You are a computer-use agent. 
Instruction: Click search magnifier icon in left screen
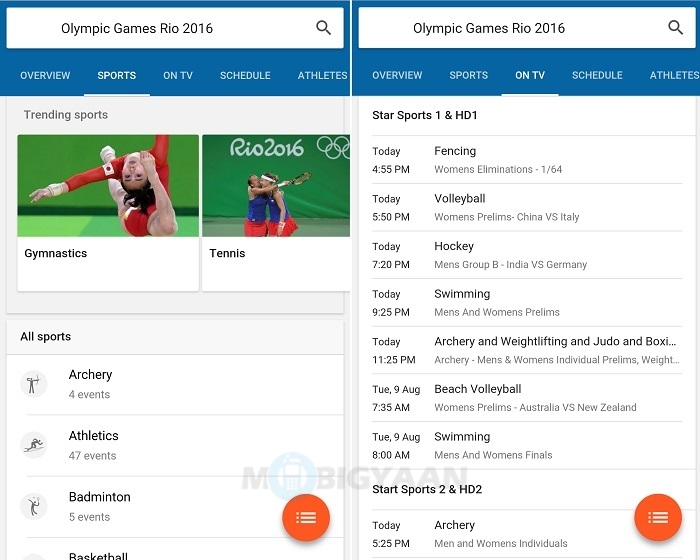[323, 28]
